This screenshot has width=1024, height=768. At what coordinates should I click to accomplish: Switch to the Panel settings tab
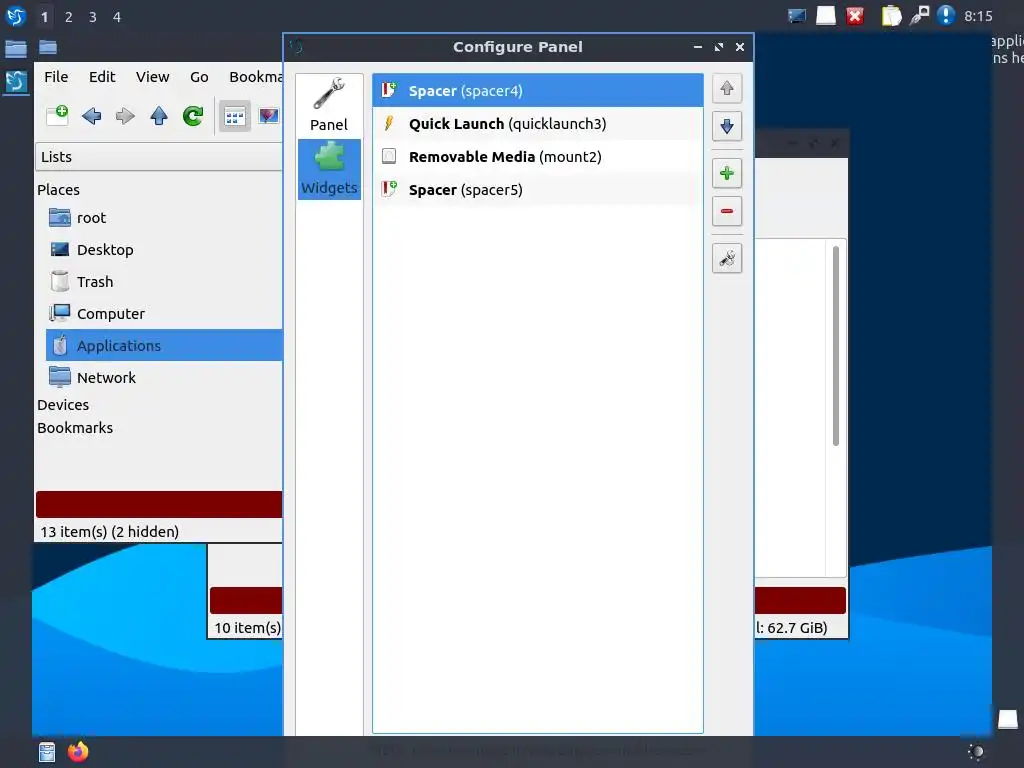329,105
